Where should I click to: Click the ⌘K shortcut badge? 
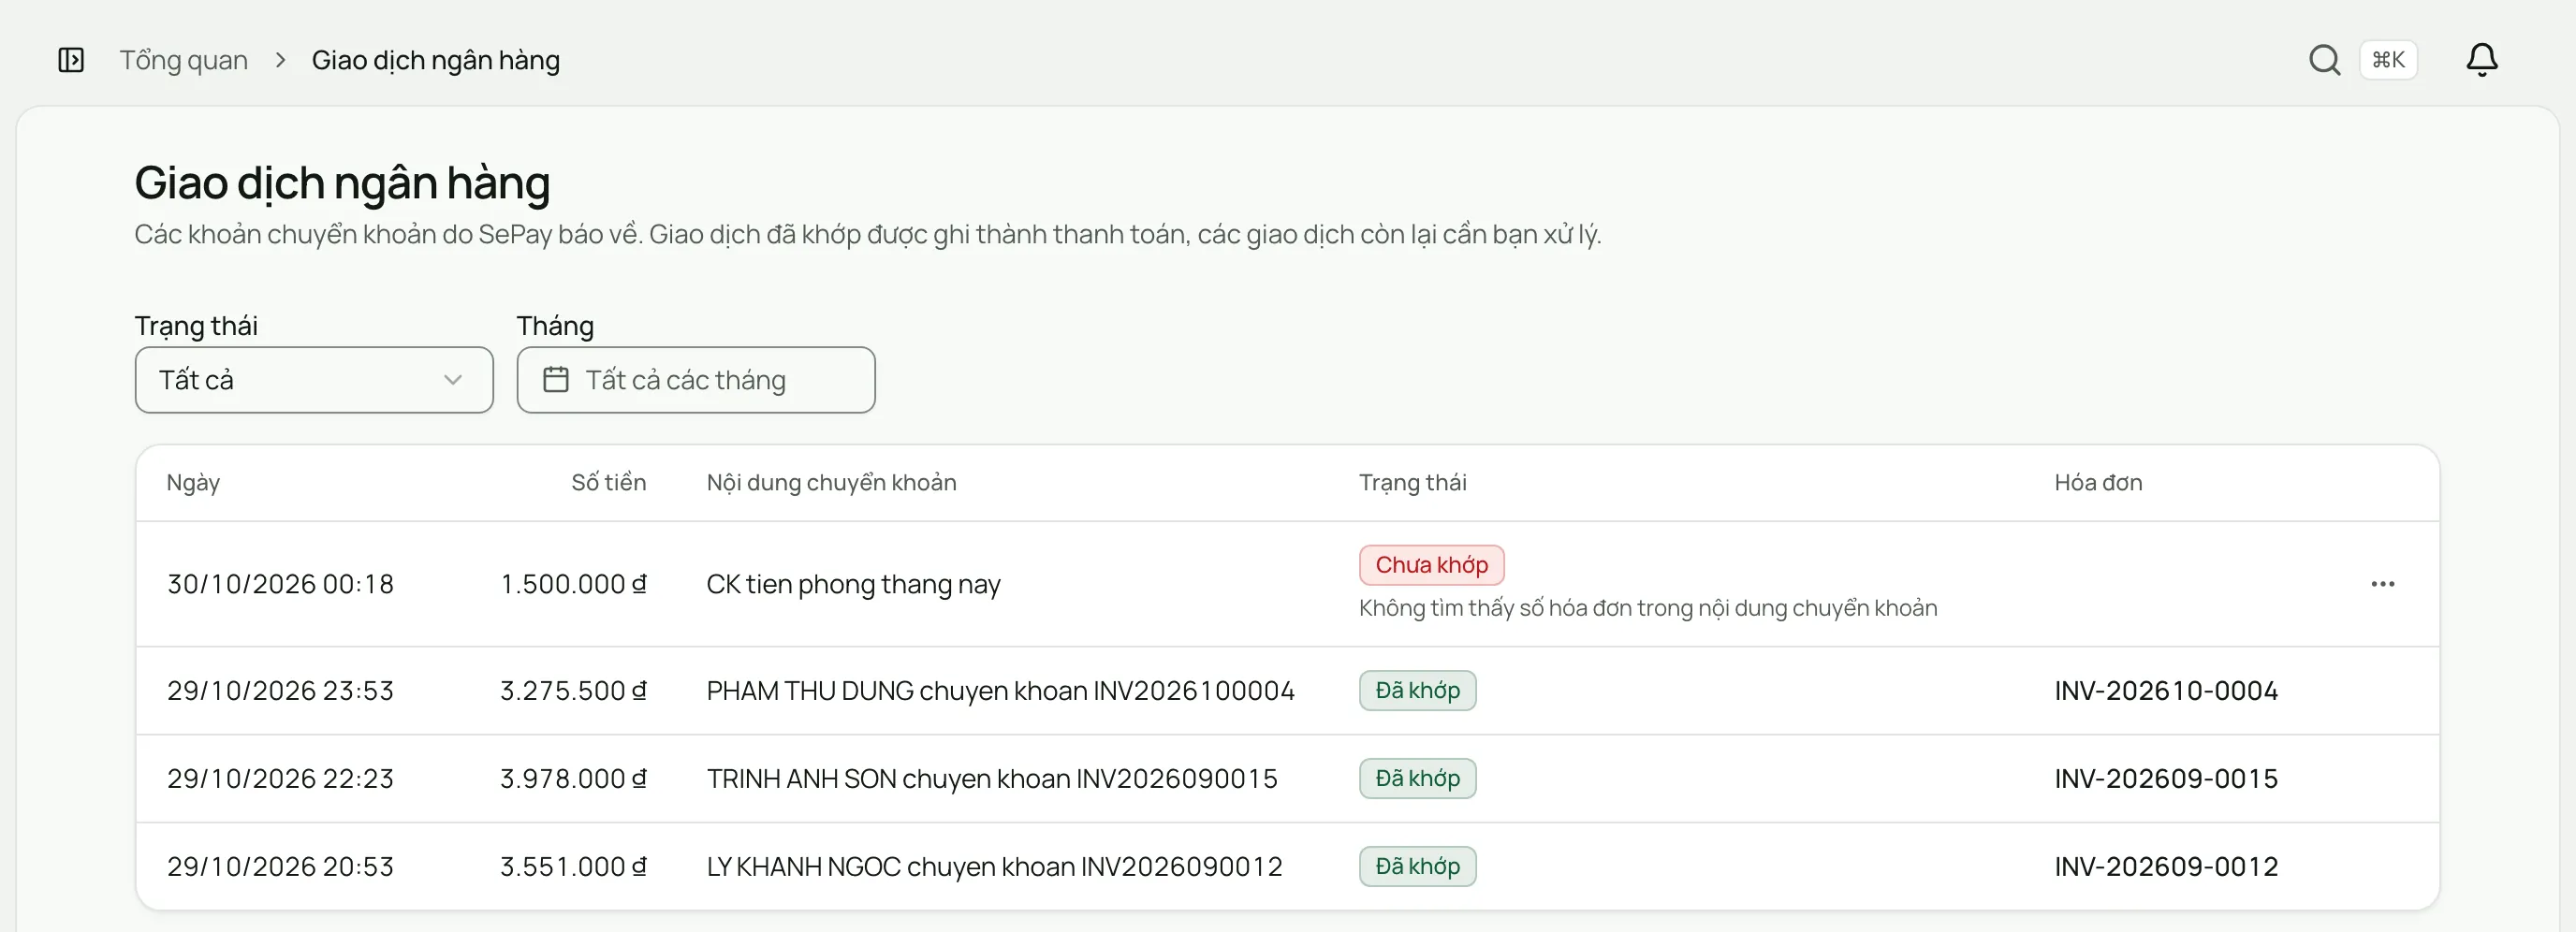(x=2388, y=60)
